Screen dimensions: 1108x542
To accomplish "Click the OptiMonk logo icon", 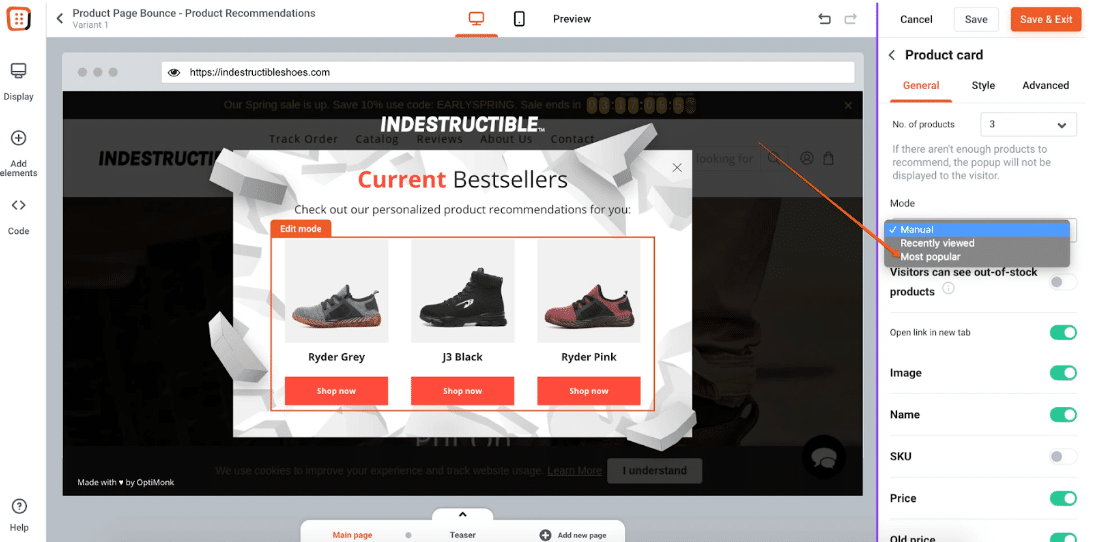I will coord(18,19).
